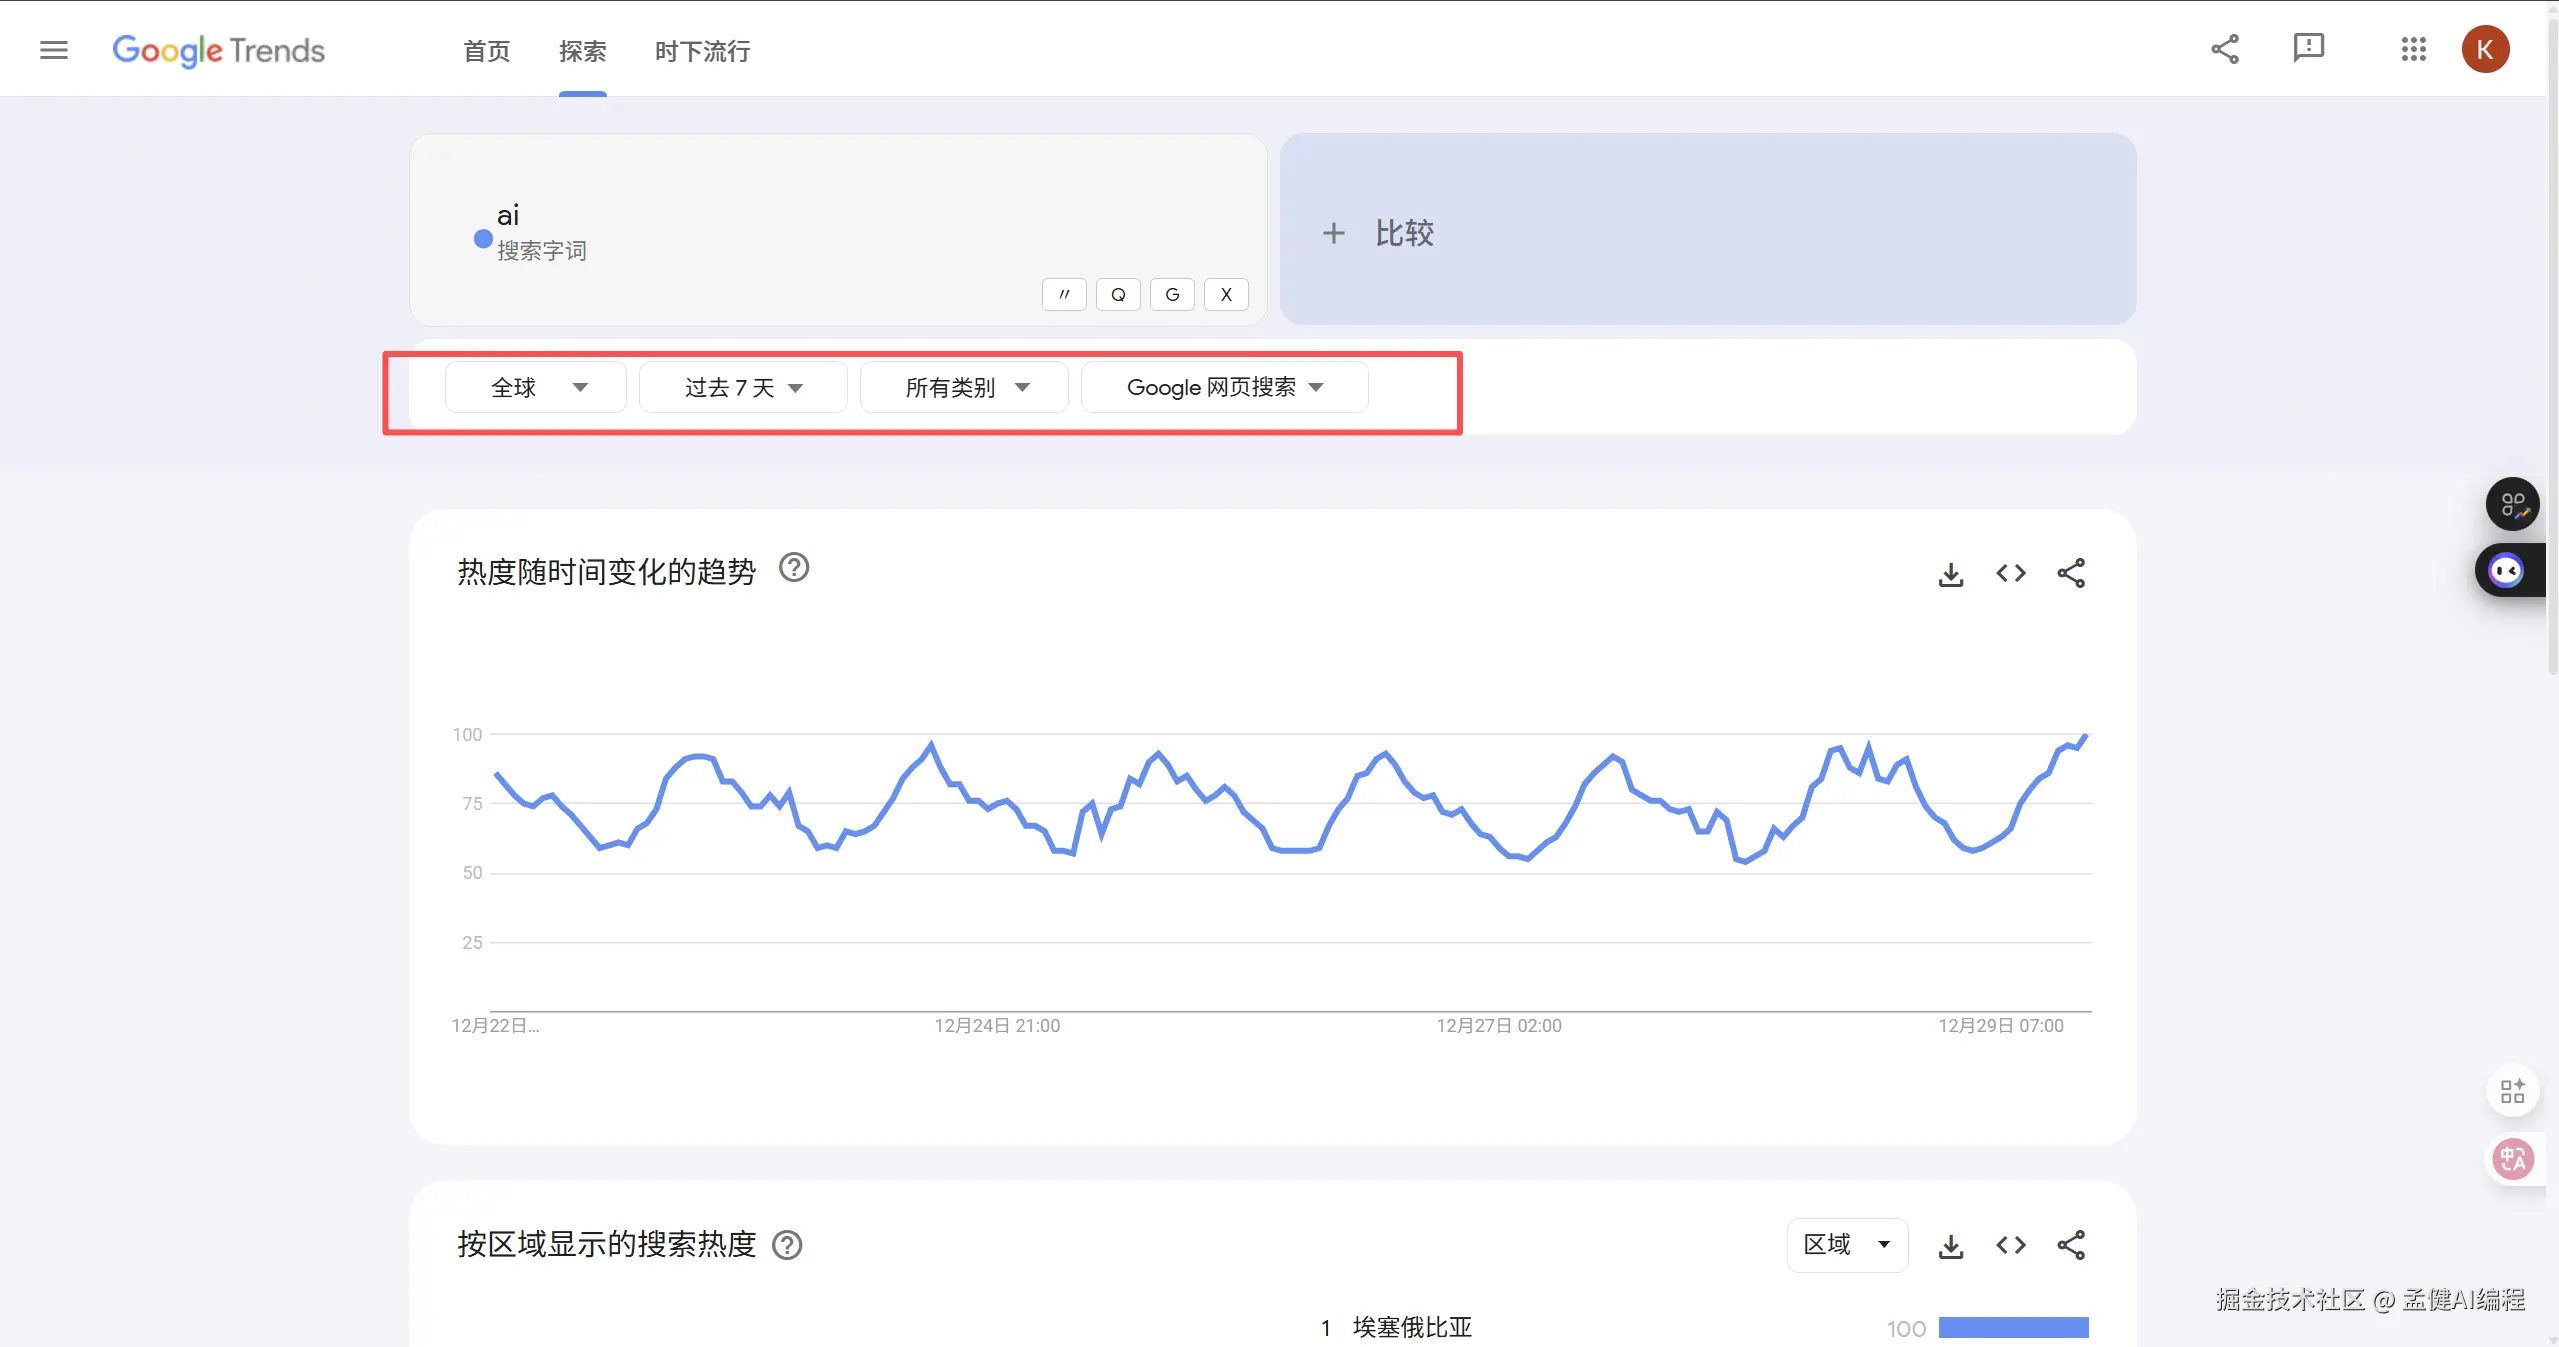Open embed code for the trend chart

(2010, 573)
